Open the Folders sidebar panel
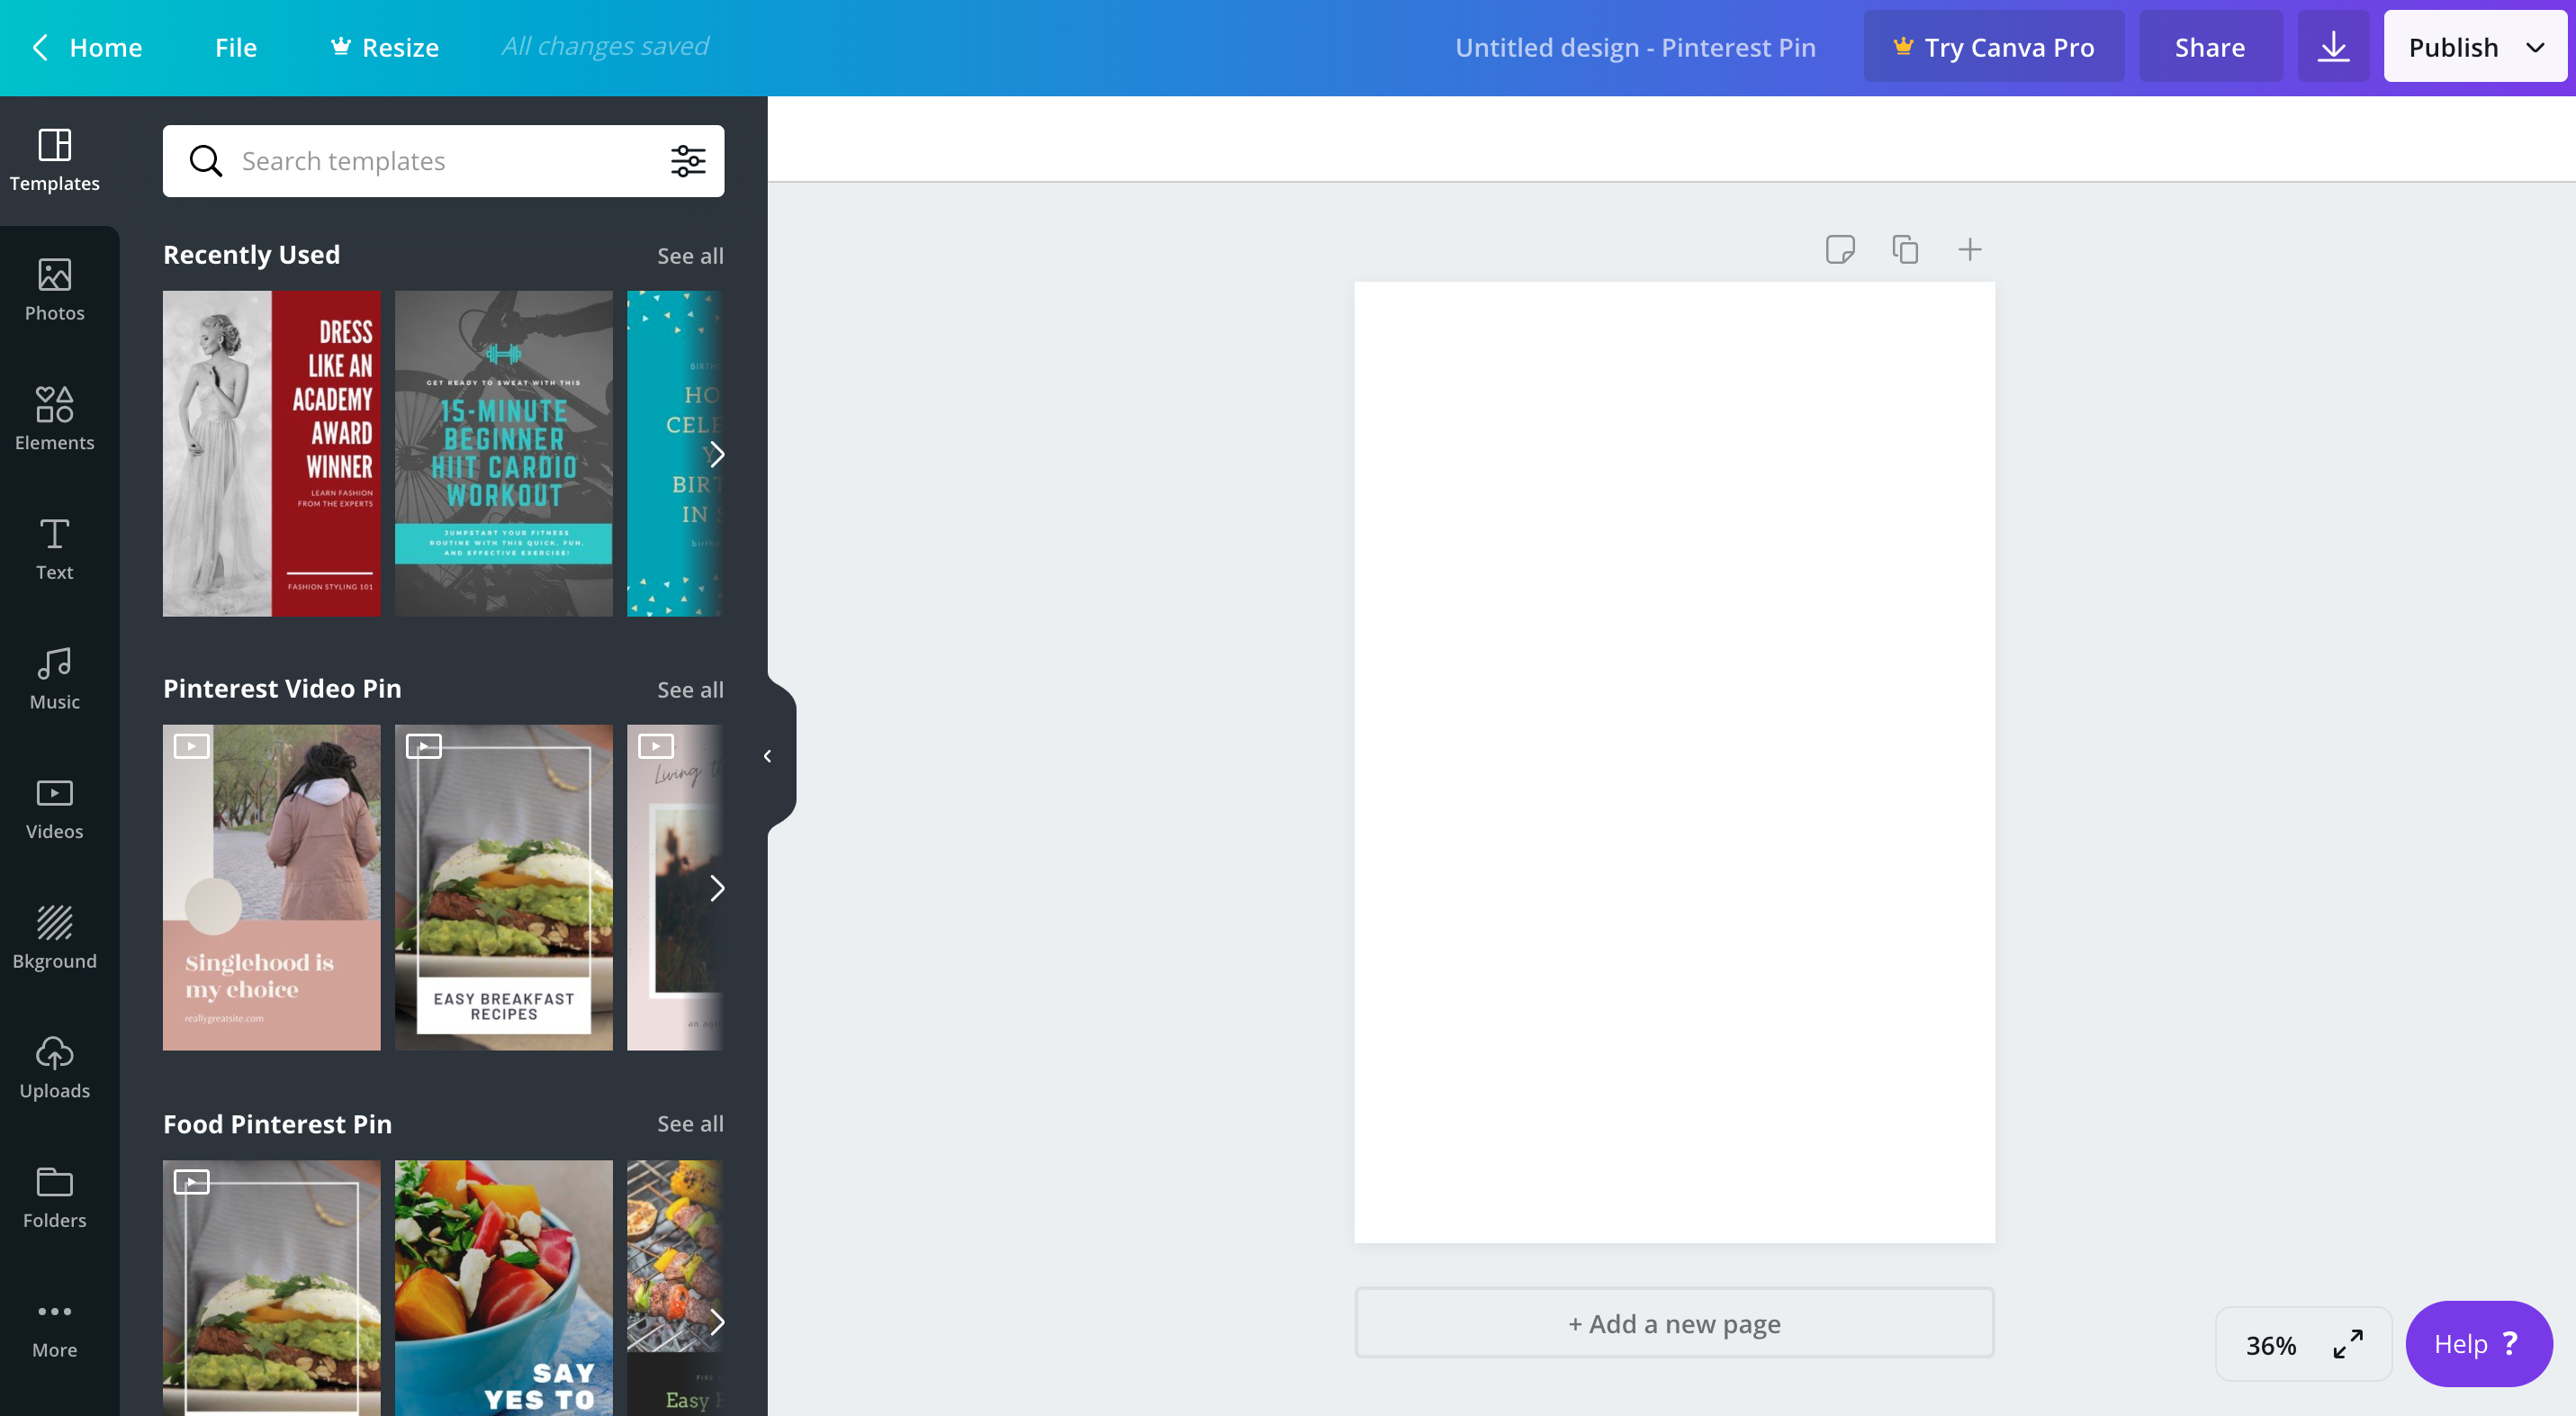The height and width of the screenshot is (1416, 2576). coord(54,1197)
